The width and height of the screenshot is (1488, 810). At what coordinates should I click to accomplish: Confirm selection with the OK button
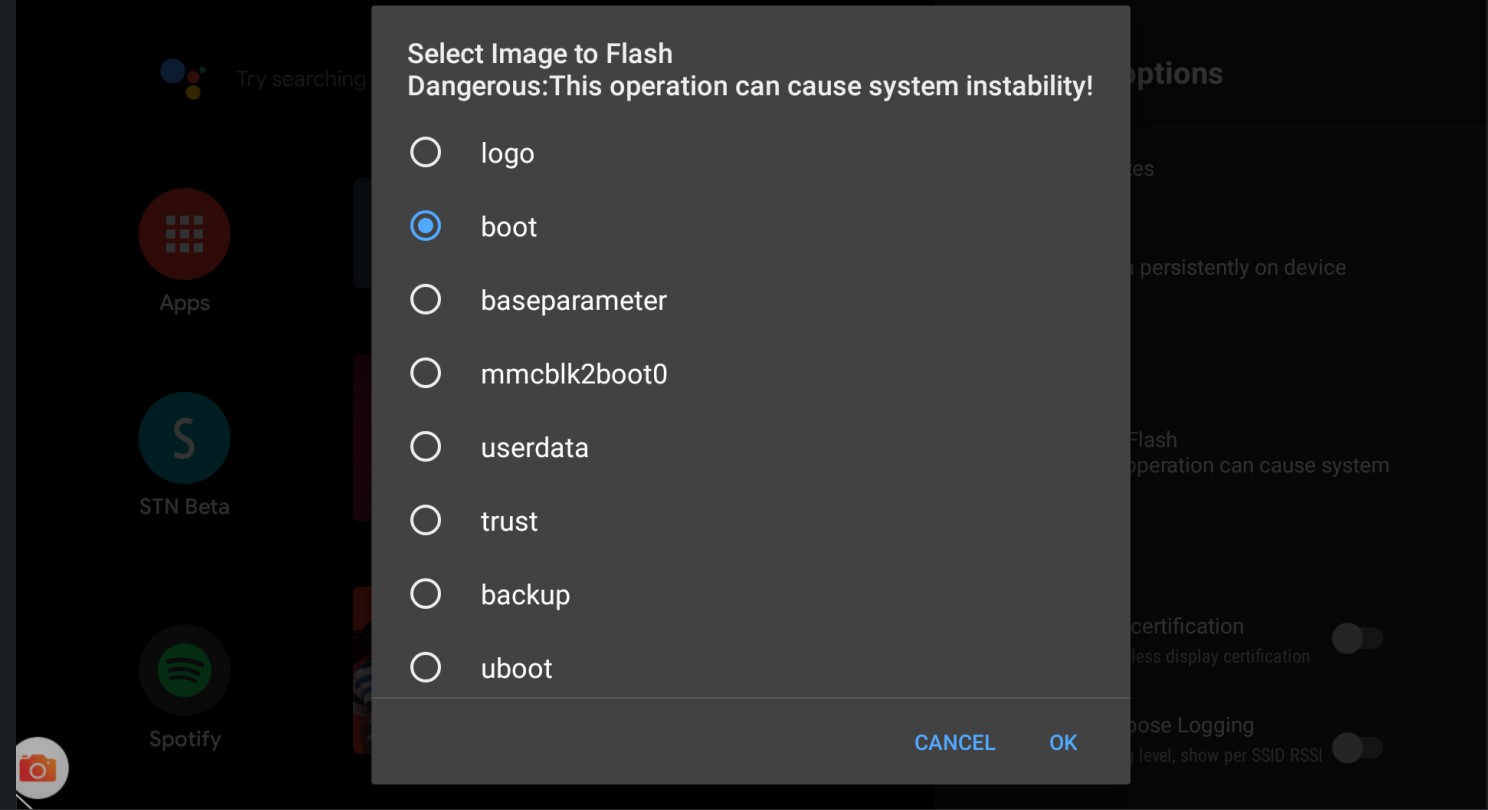pos(1063,742)
